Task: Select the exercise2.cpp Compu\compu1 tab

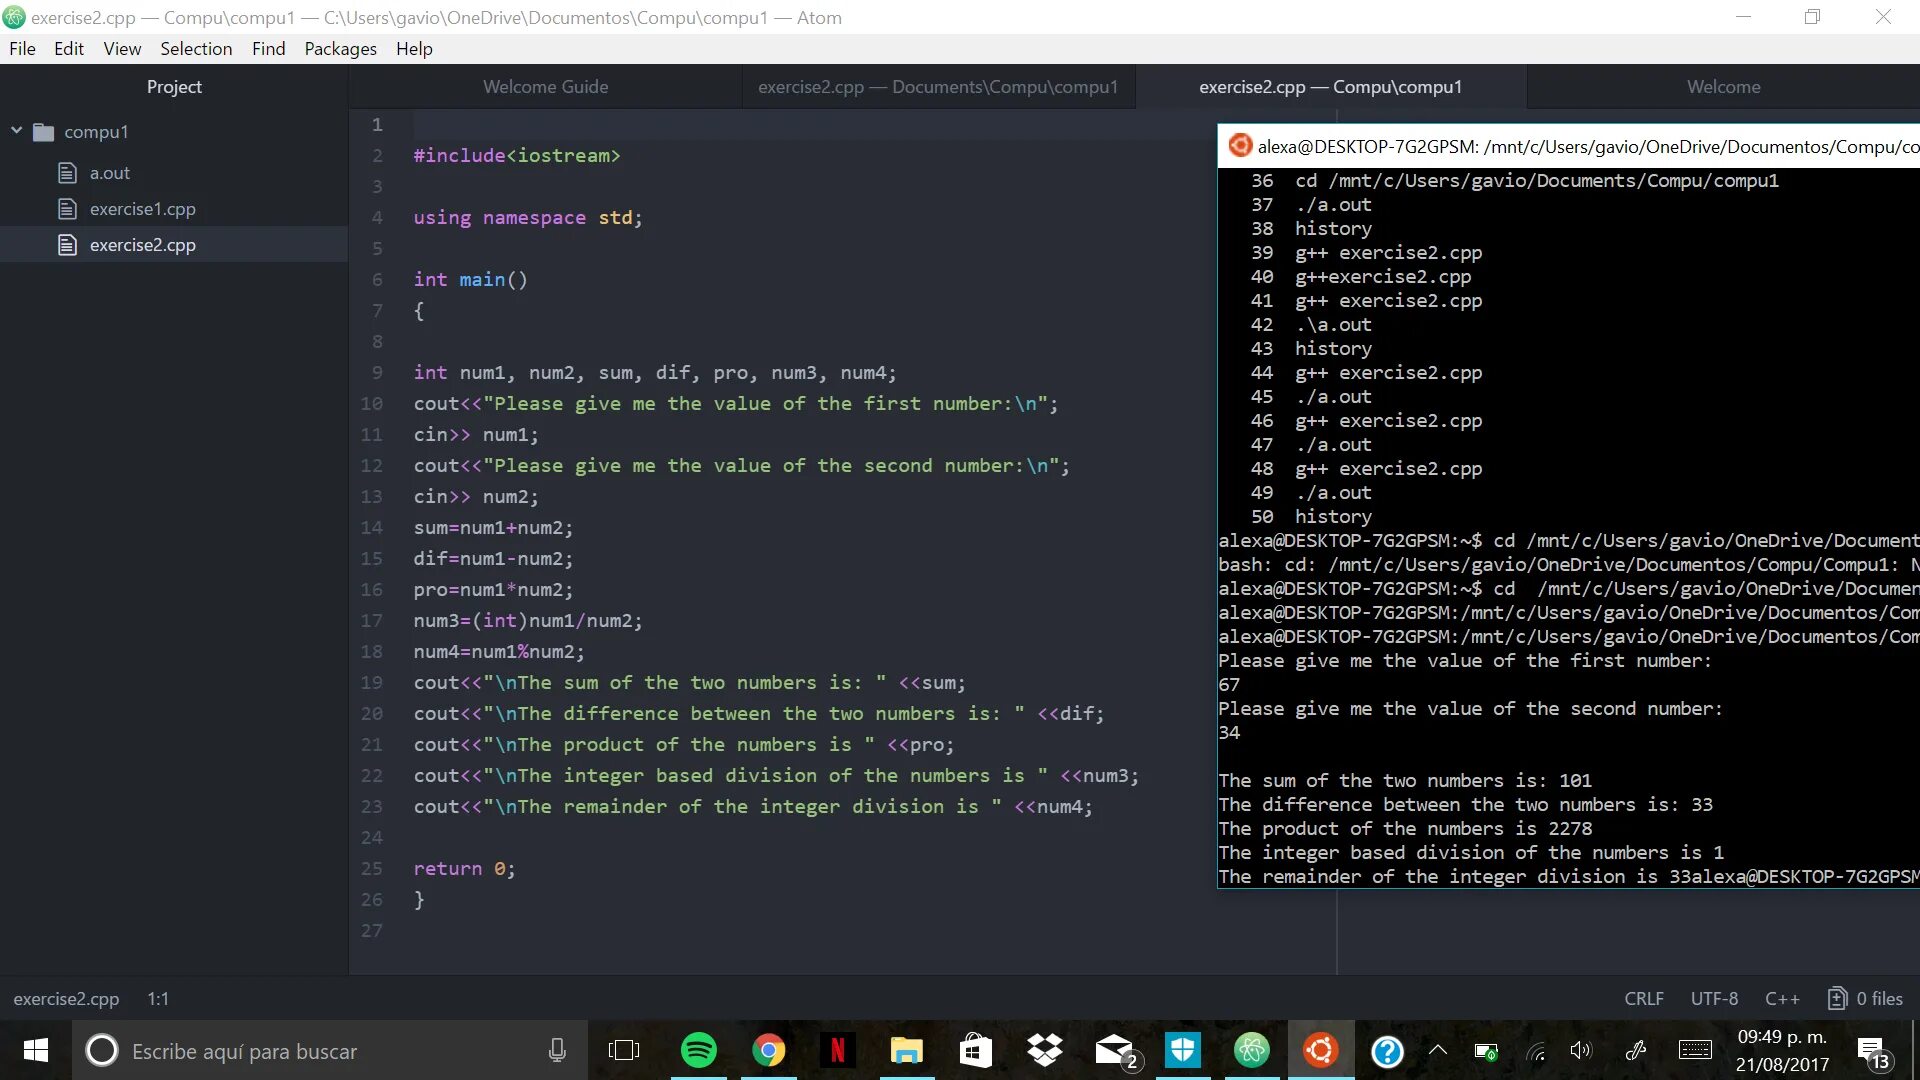Action: tap(1329, 86)
